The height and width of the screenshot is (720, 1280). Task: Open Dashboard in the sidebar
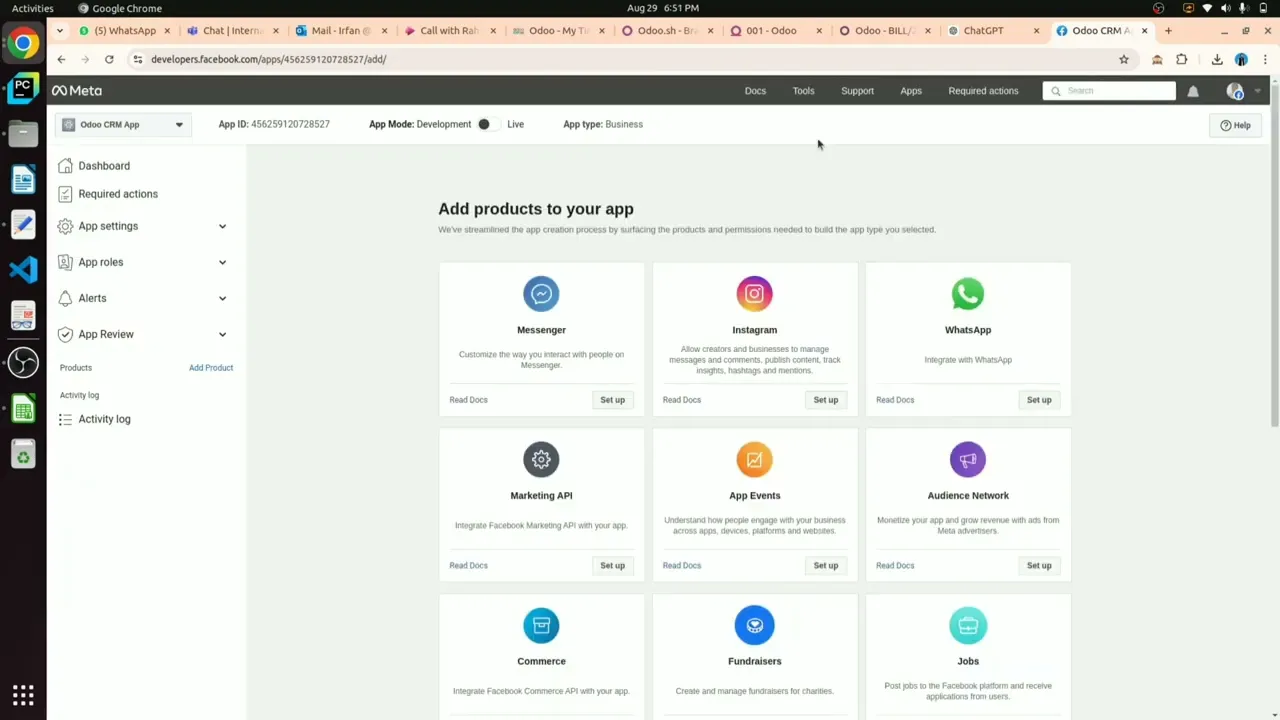[x=104, y=166]
